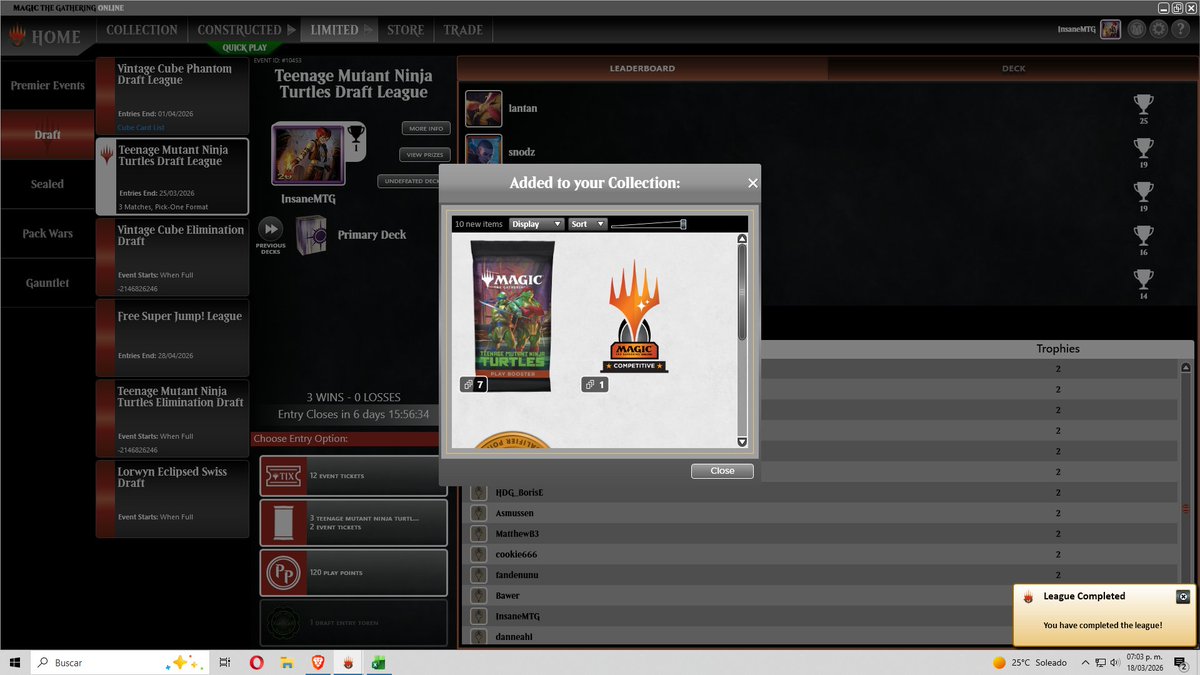This screenshot has width=1200, height=675.
Task: Click the Opera browser taskbar icon
Action: pos(257,662)
